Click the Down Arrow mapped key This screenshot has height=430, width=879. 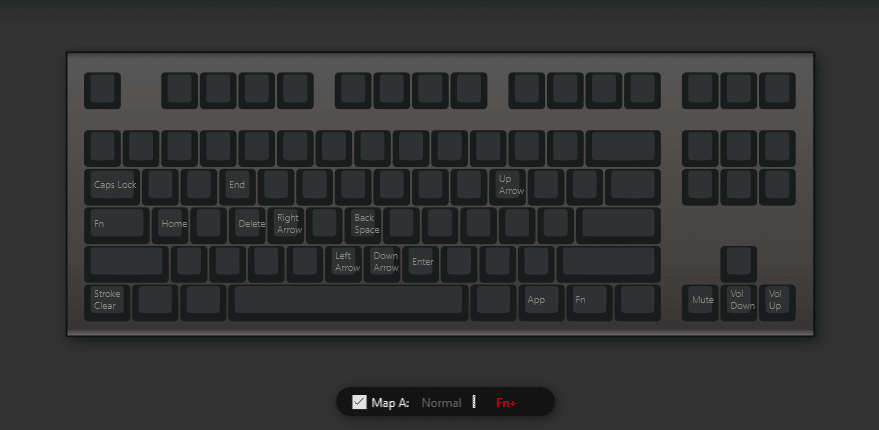click(x=382, y=264)
